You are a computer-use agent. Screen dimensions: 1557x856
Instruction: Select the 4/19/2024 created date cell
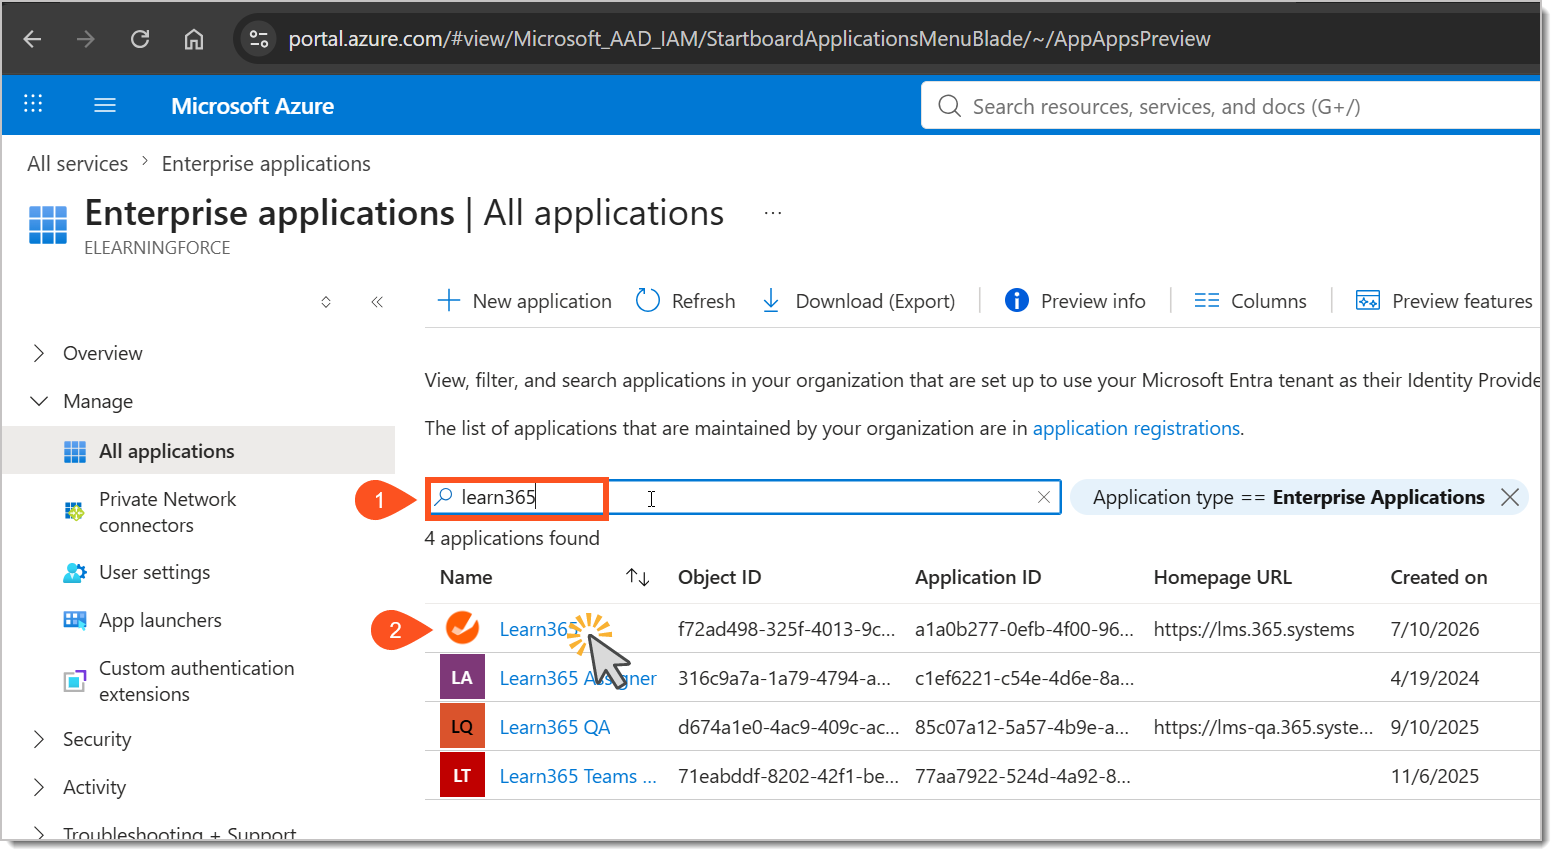tap(1434, 678)
